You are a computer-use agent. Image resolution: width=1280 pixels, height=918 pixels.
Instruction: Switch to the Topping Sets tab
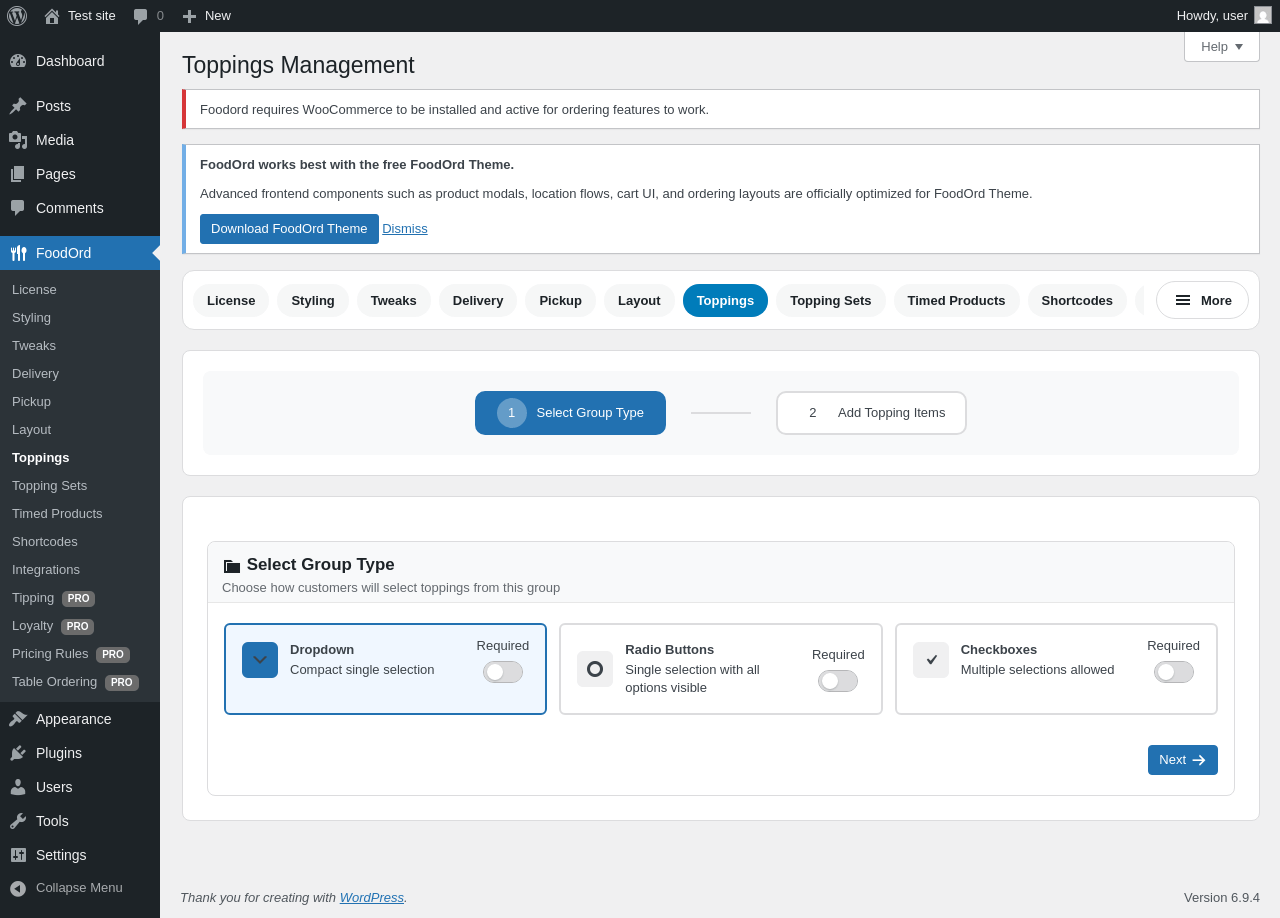(830, 300)
